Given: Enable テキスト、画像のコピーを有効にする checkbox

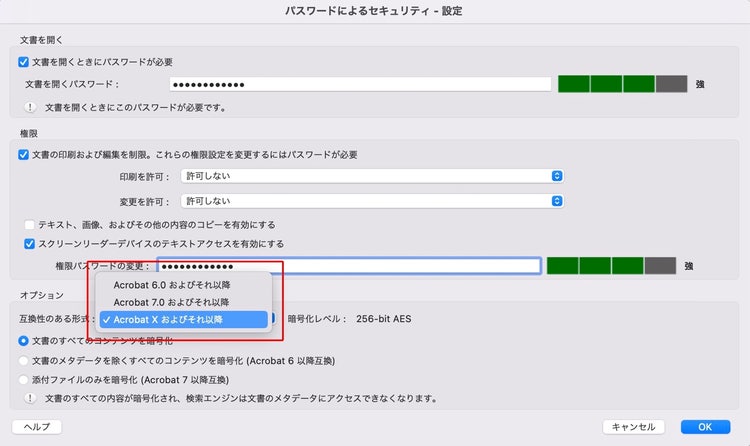Looking at the screenshot, I should (30, 224).
